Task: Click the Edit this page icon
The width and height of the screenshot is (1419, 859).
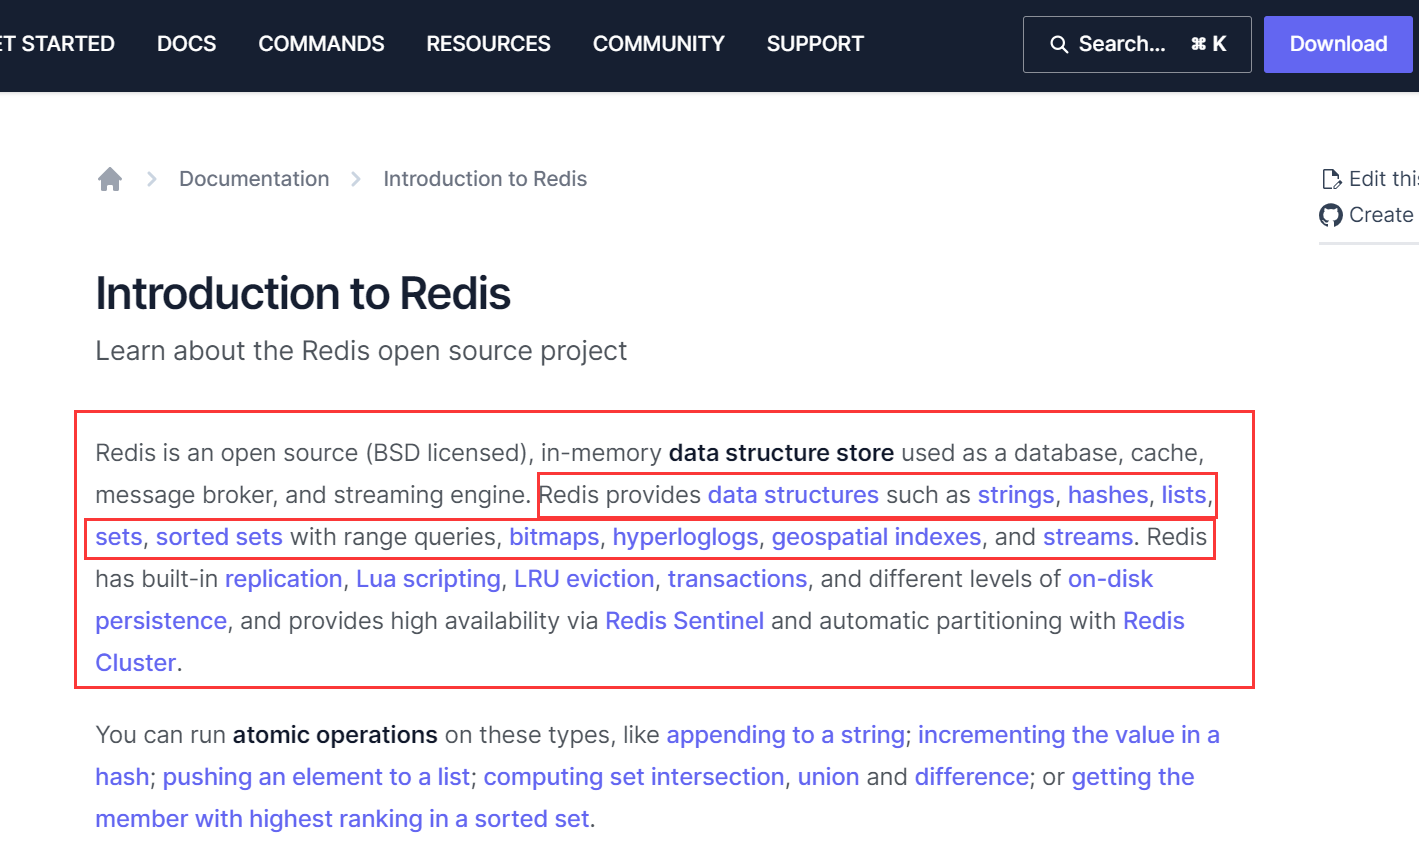Action: click(1331, 179)
